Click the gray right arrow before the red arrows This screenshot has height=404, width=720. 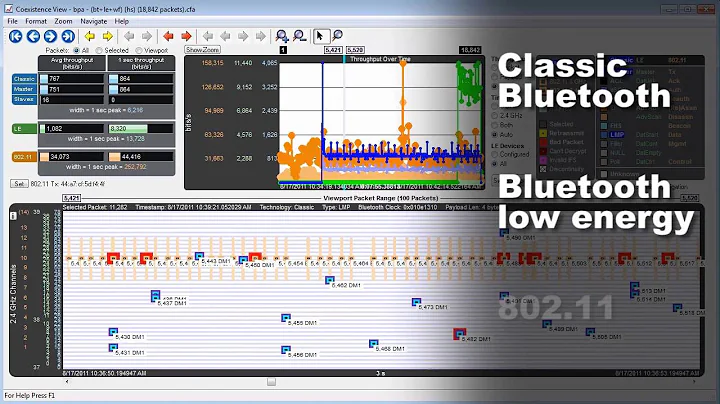point(146,36)
